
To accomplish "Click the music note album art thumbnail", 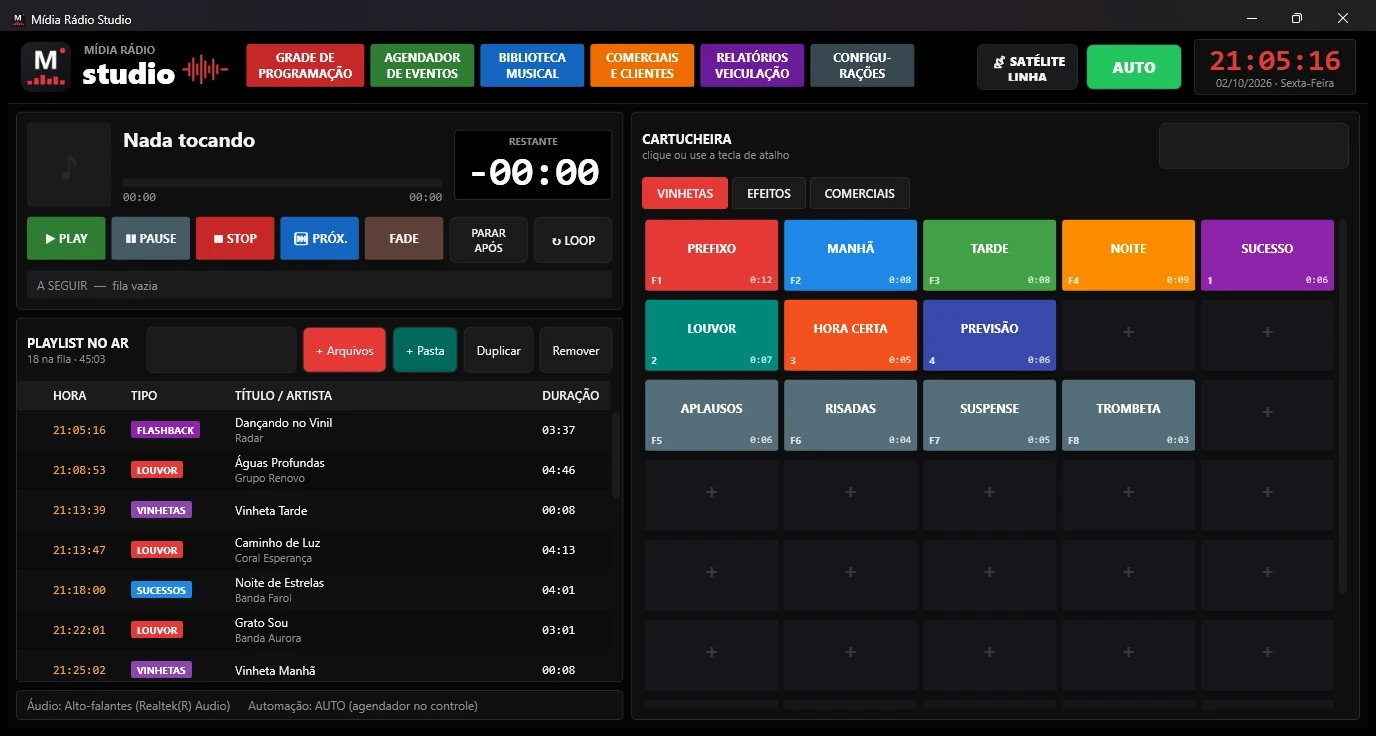I will click(69, 165).
